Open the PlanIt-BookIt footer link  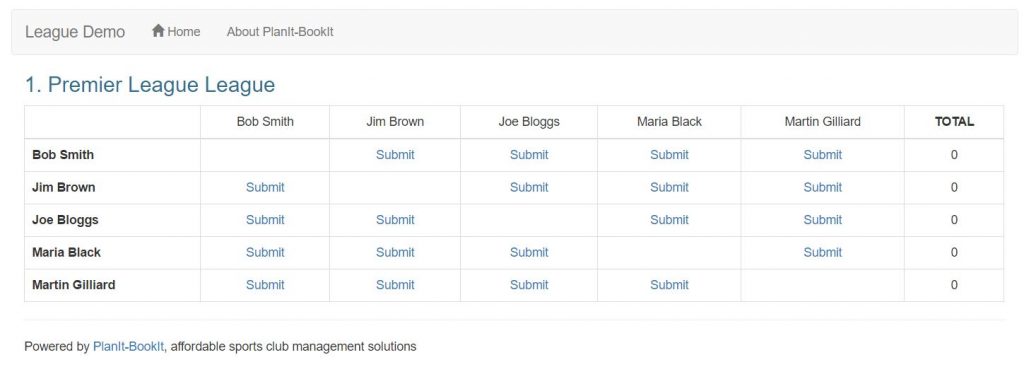(129, 347)
